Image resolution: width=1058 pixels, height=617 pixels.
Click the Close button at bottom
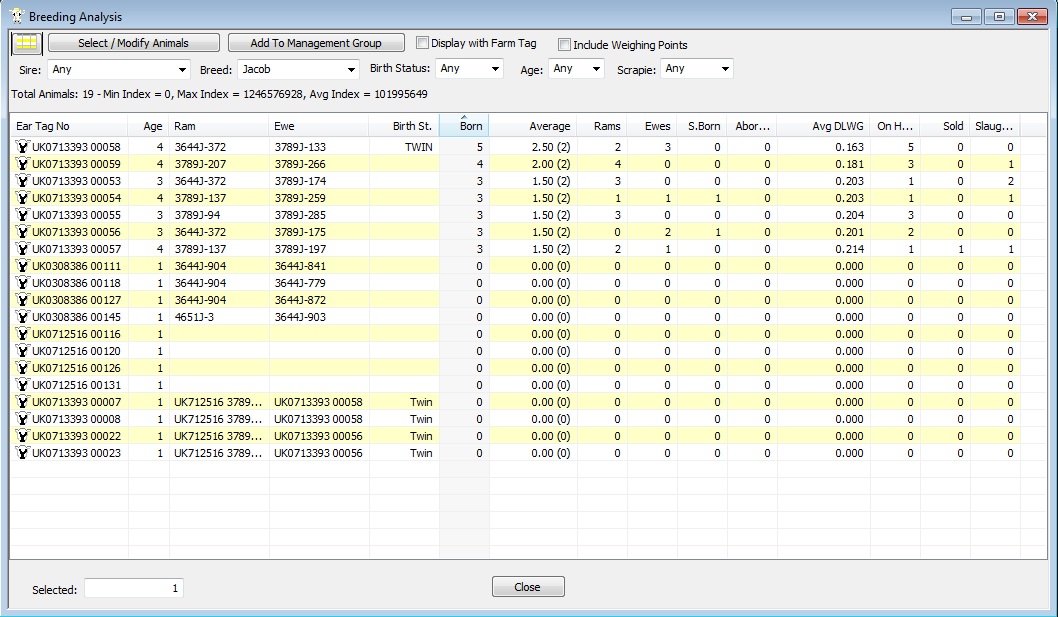pos(528,587)
